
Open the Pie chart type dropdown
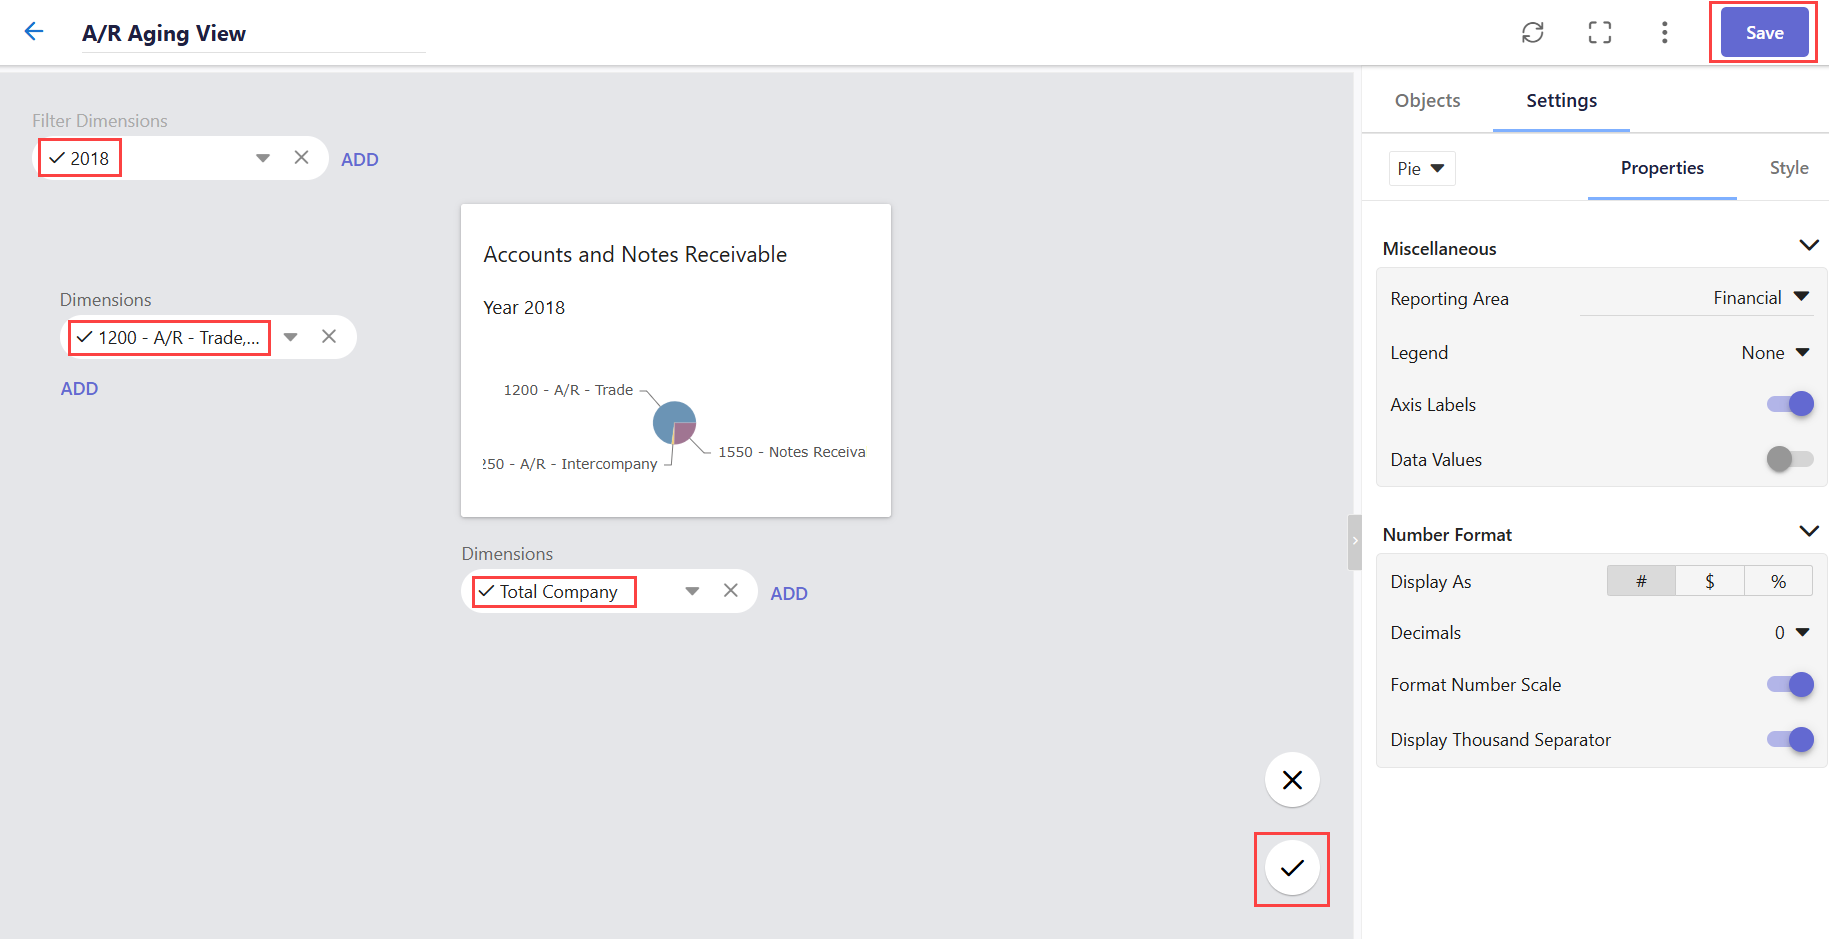(1421, 168)
